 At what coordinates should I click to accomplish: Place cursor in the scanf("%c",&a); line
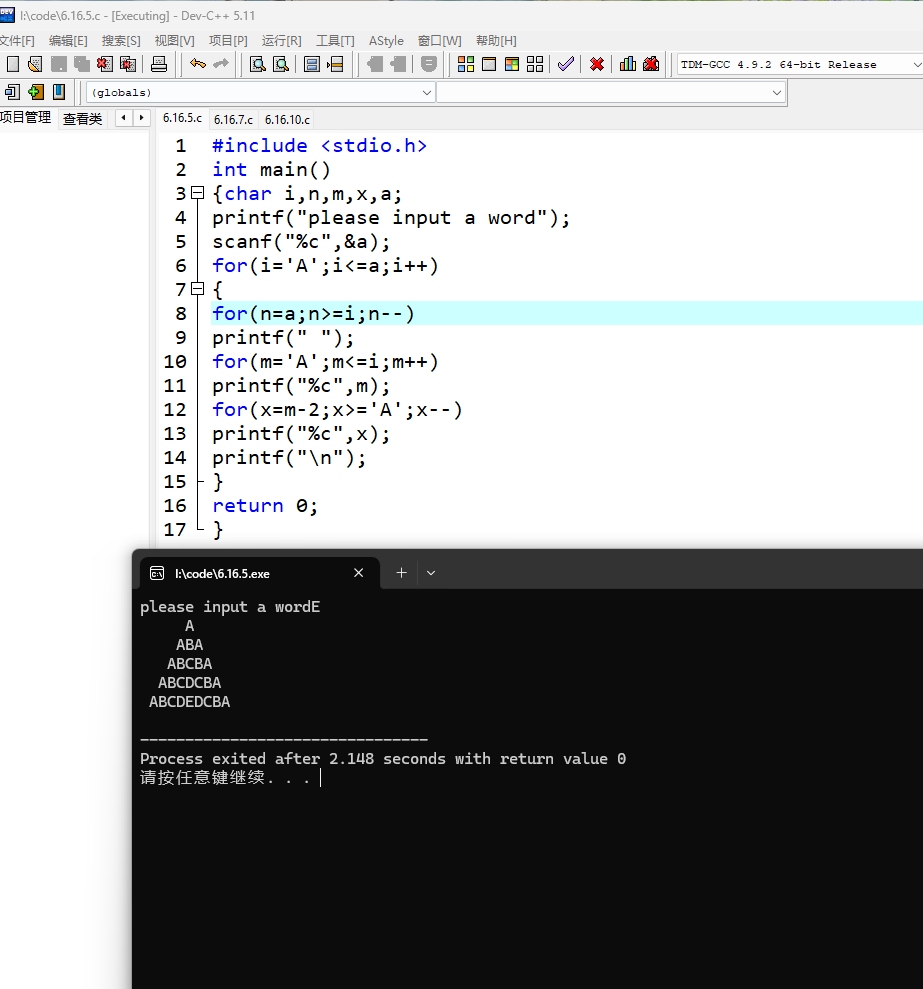pyautogui.click(x=301, y=242)
